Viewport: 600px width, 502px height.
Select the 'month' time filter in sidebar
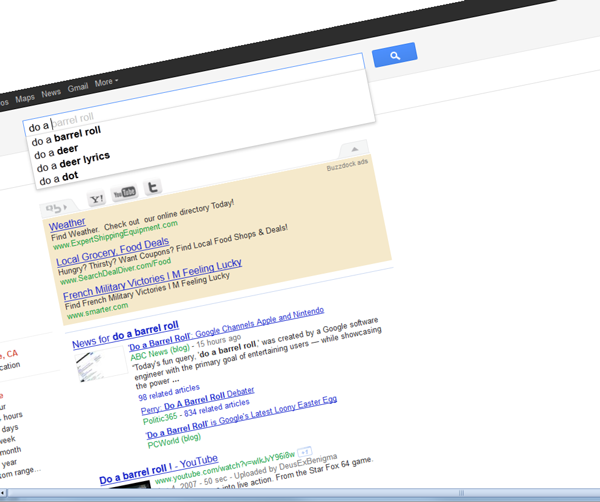coord(11,451)
